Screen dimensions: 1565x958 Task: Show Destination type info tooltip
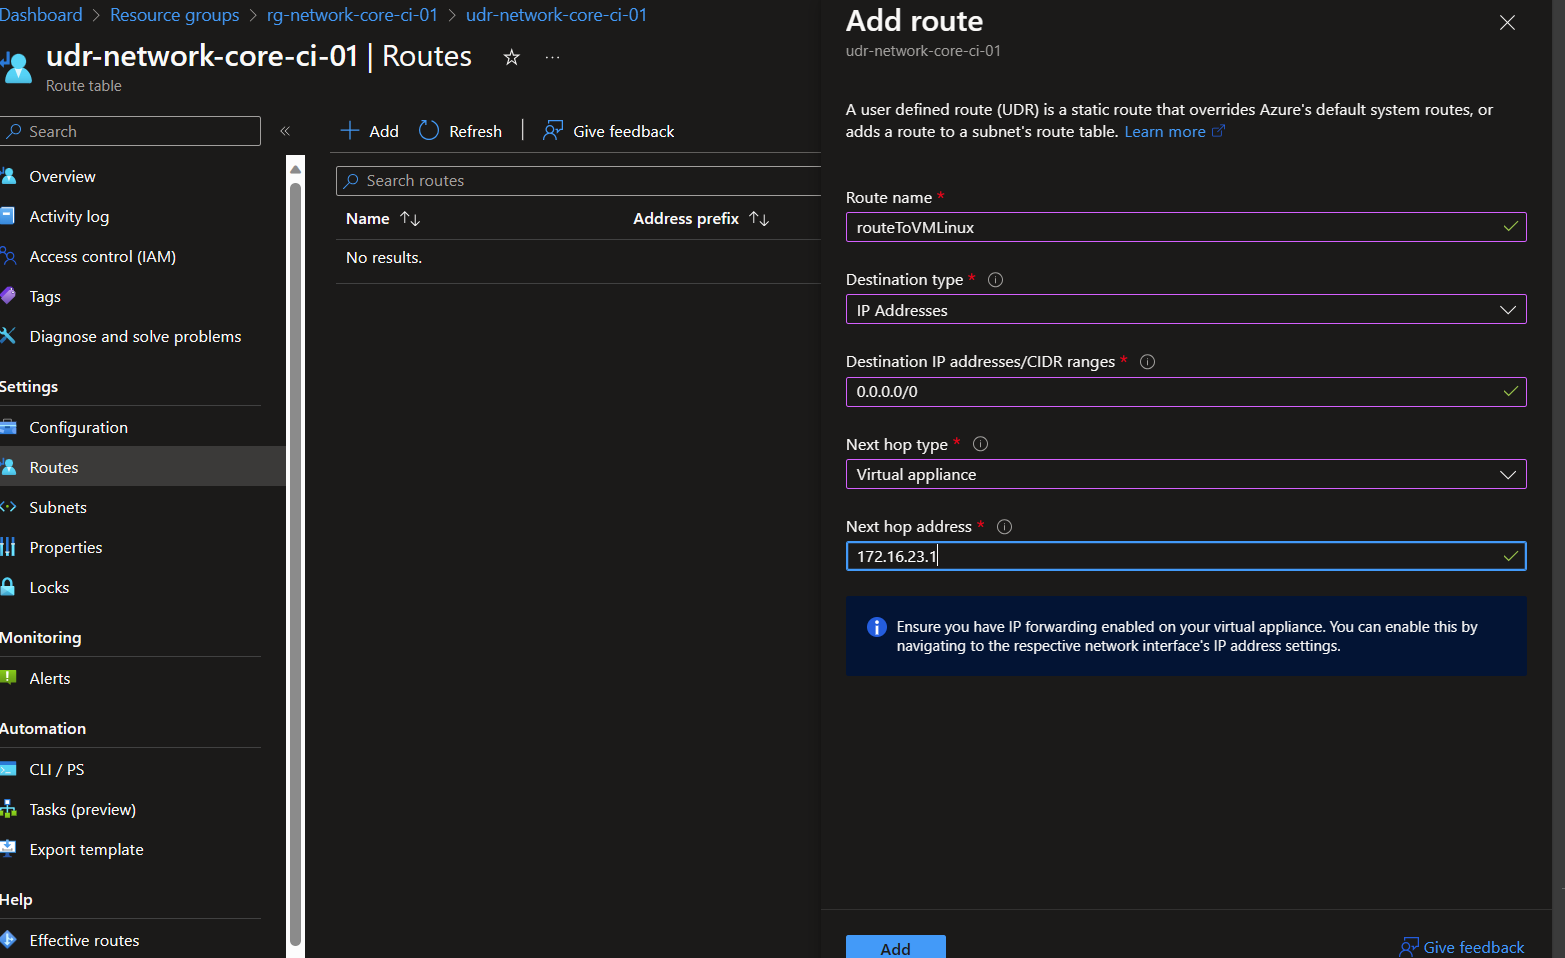click(995, 280)
